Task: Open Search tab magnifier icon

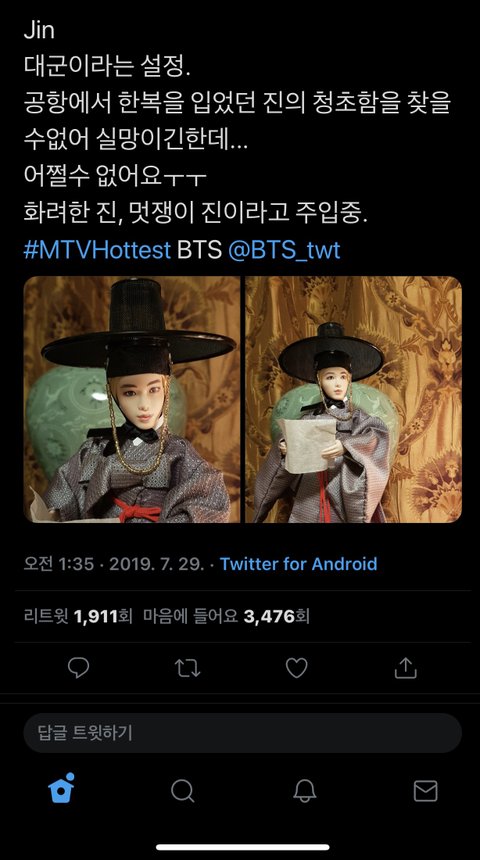Action: (182, 791)
